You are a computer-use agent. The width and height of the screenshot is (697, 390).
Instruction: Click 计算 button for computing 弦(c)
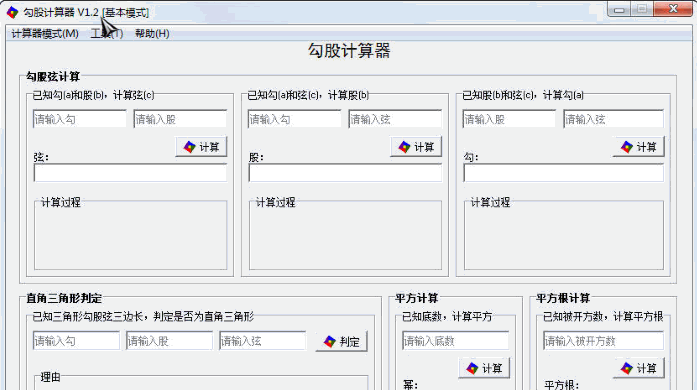pos(201,147)
